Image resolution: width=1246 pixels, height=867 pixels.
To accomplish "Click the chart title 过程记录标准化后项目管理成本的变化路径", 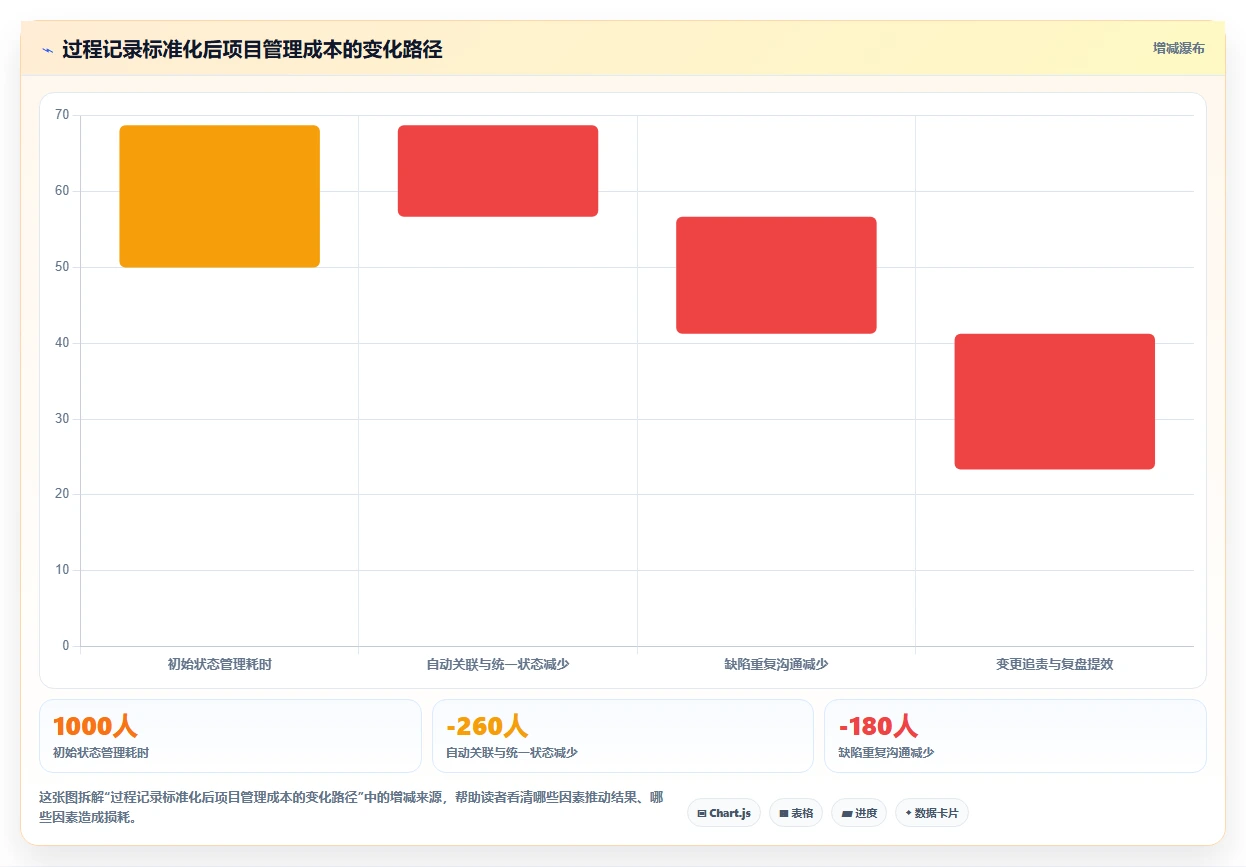I will [252, 49].
